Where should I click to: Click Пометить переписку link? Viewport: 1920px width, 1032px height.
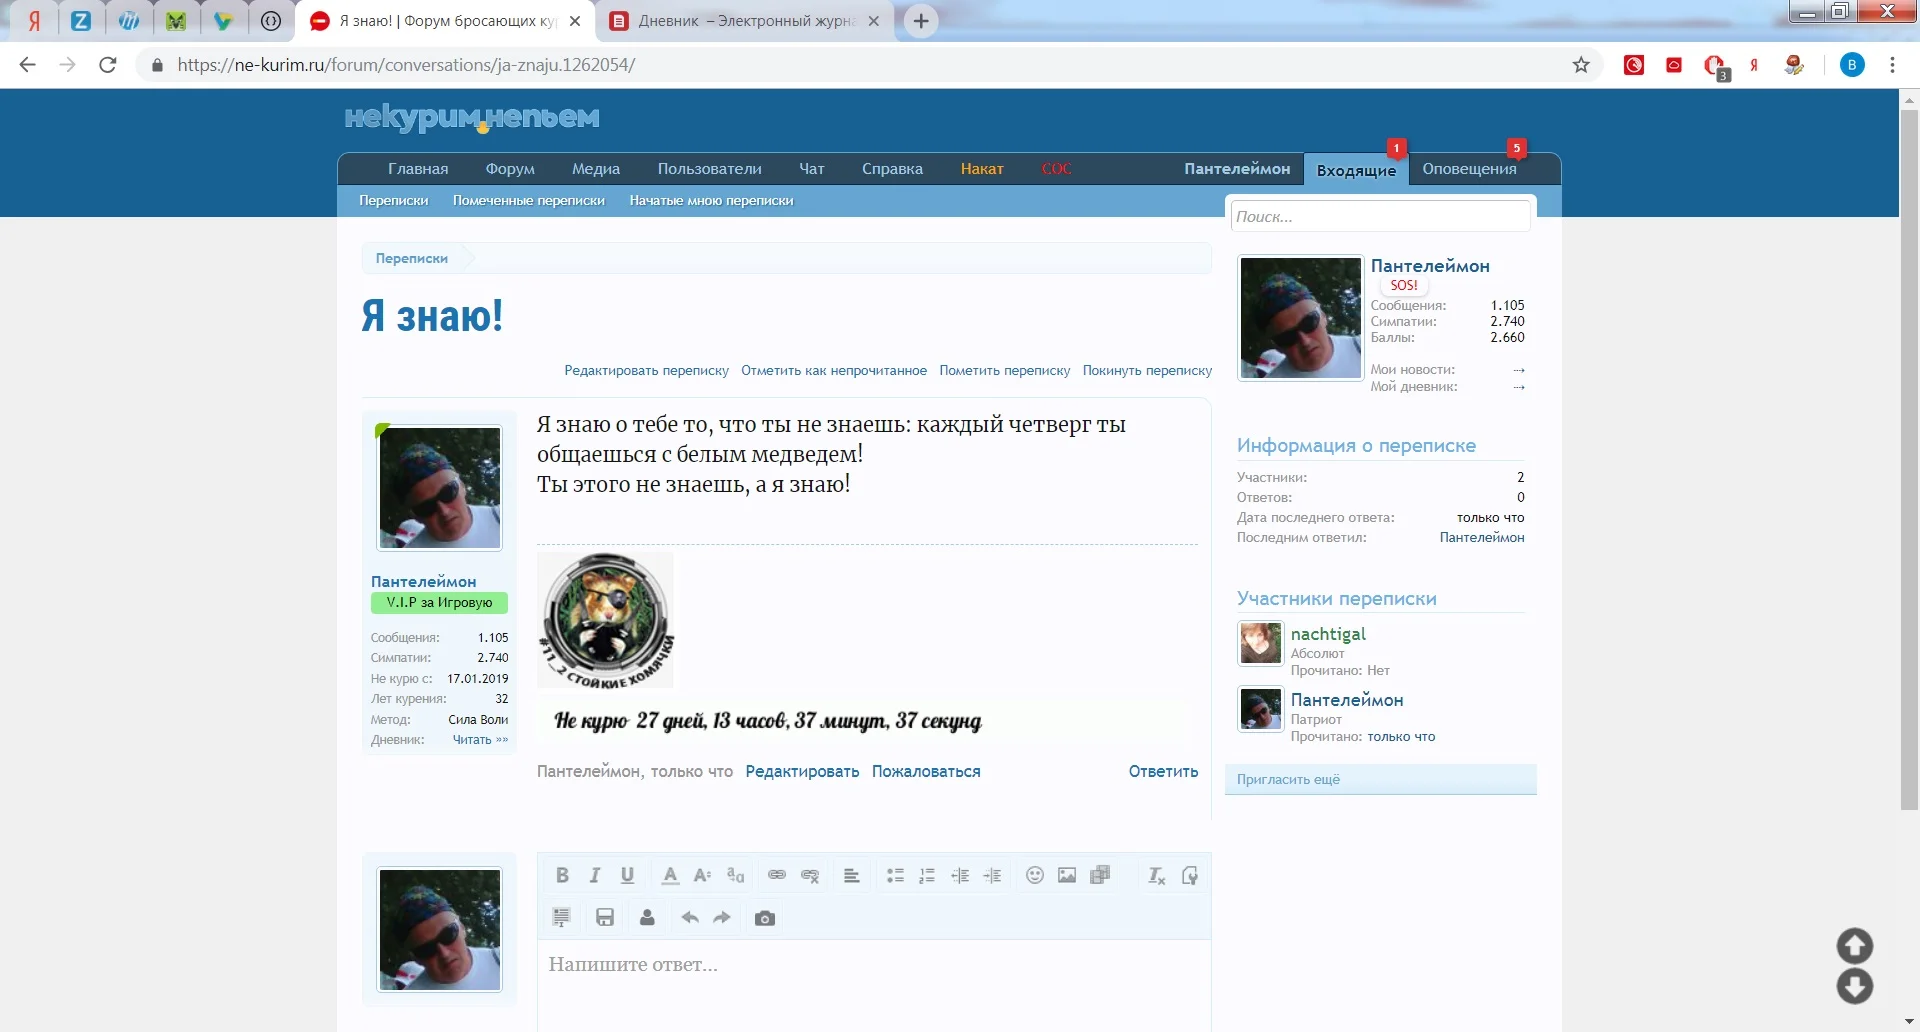tap(1005, 371)
